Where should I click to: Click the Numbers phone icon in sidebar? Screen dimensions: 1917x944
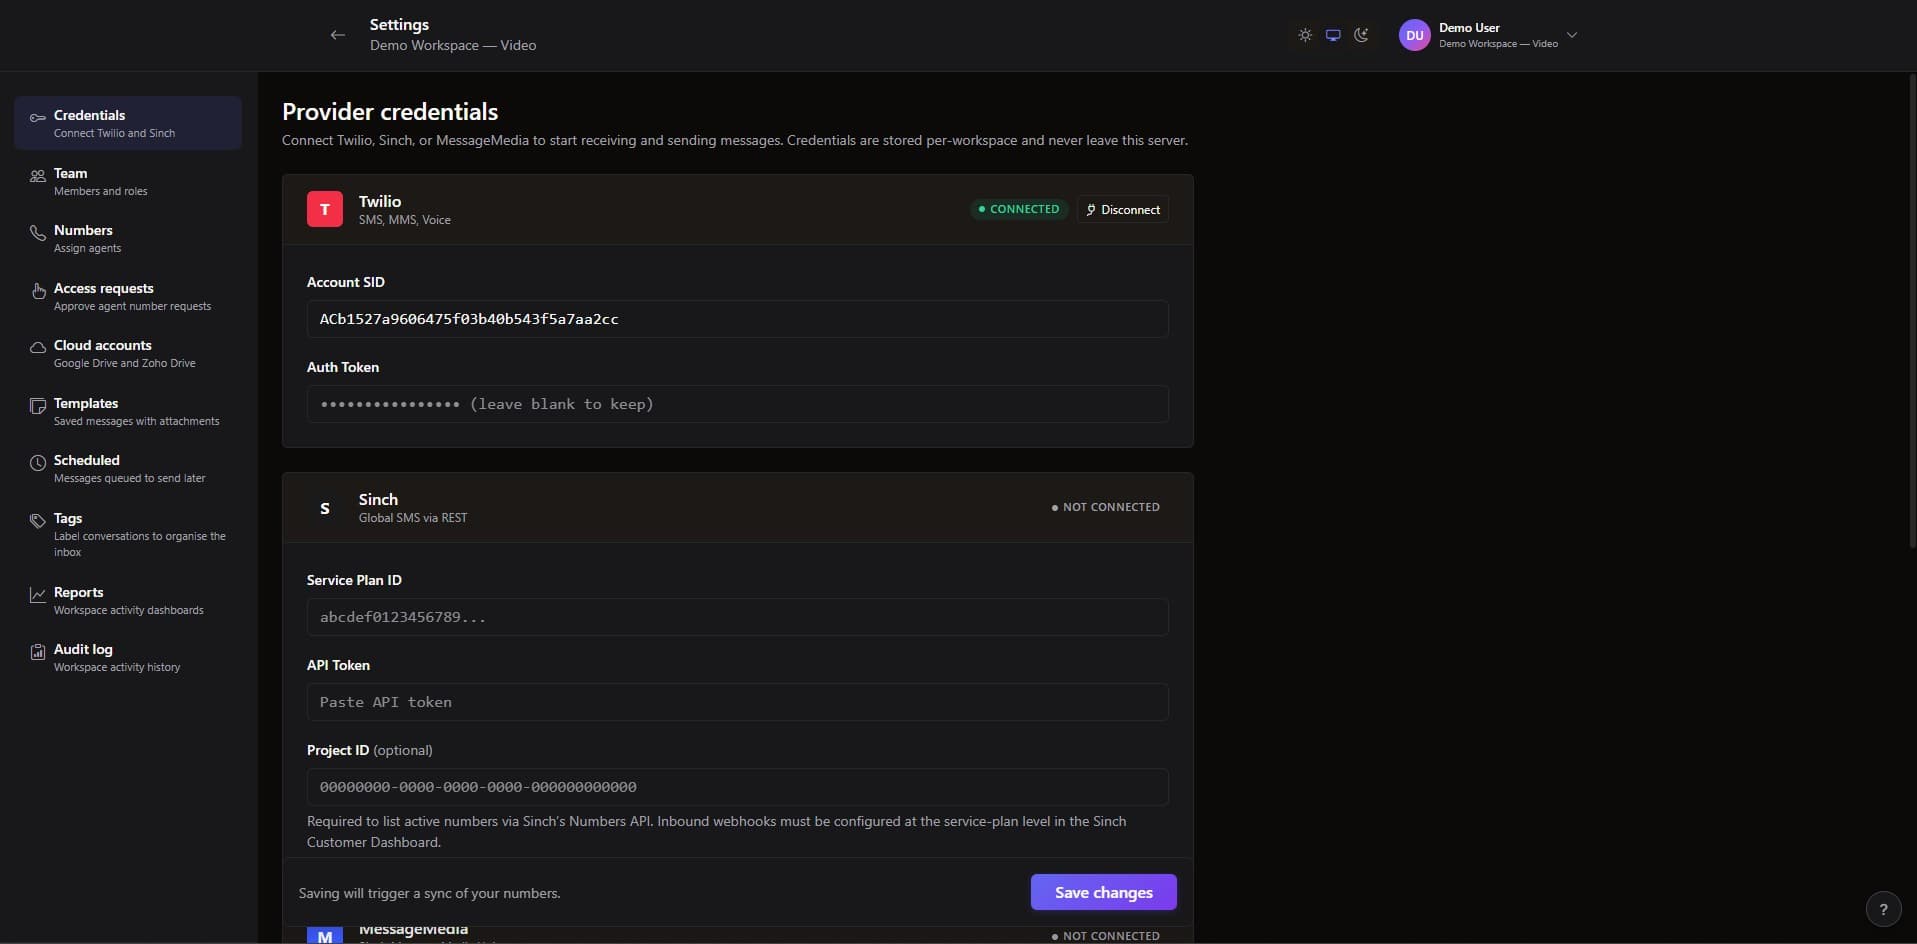[x=37, y=233]
